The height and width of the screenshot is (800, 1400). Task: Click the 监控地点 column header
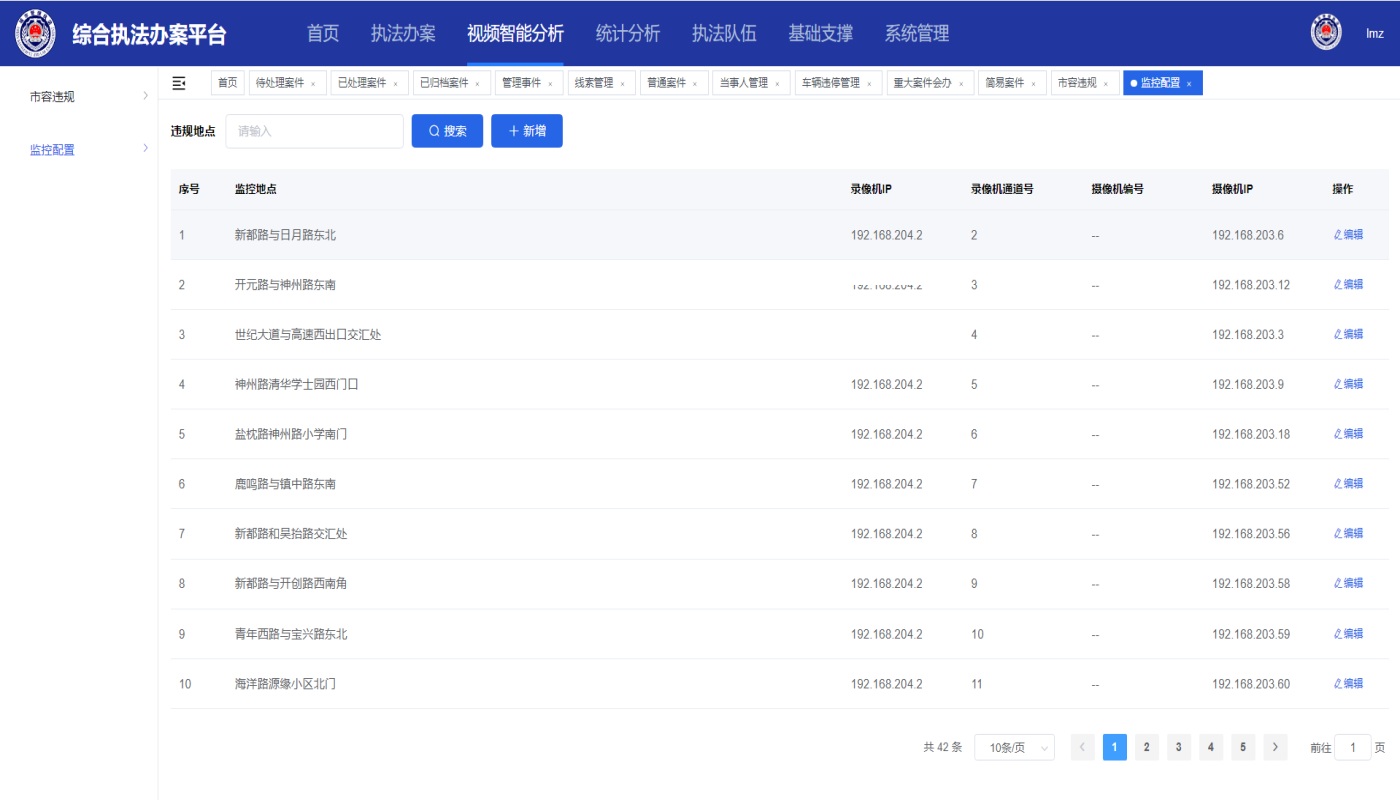[x=255, y=189]
